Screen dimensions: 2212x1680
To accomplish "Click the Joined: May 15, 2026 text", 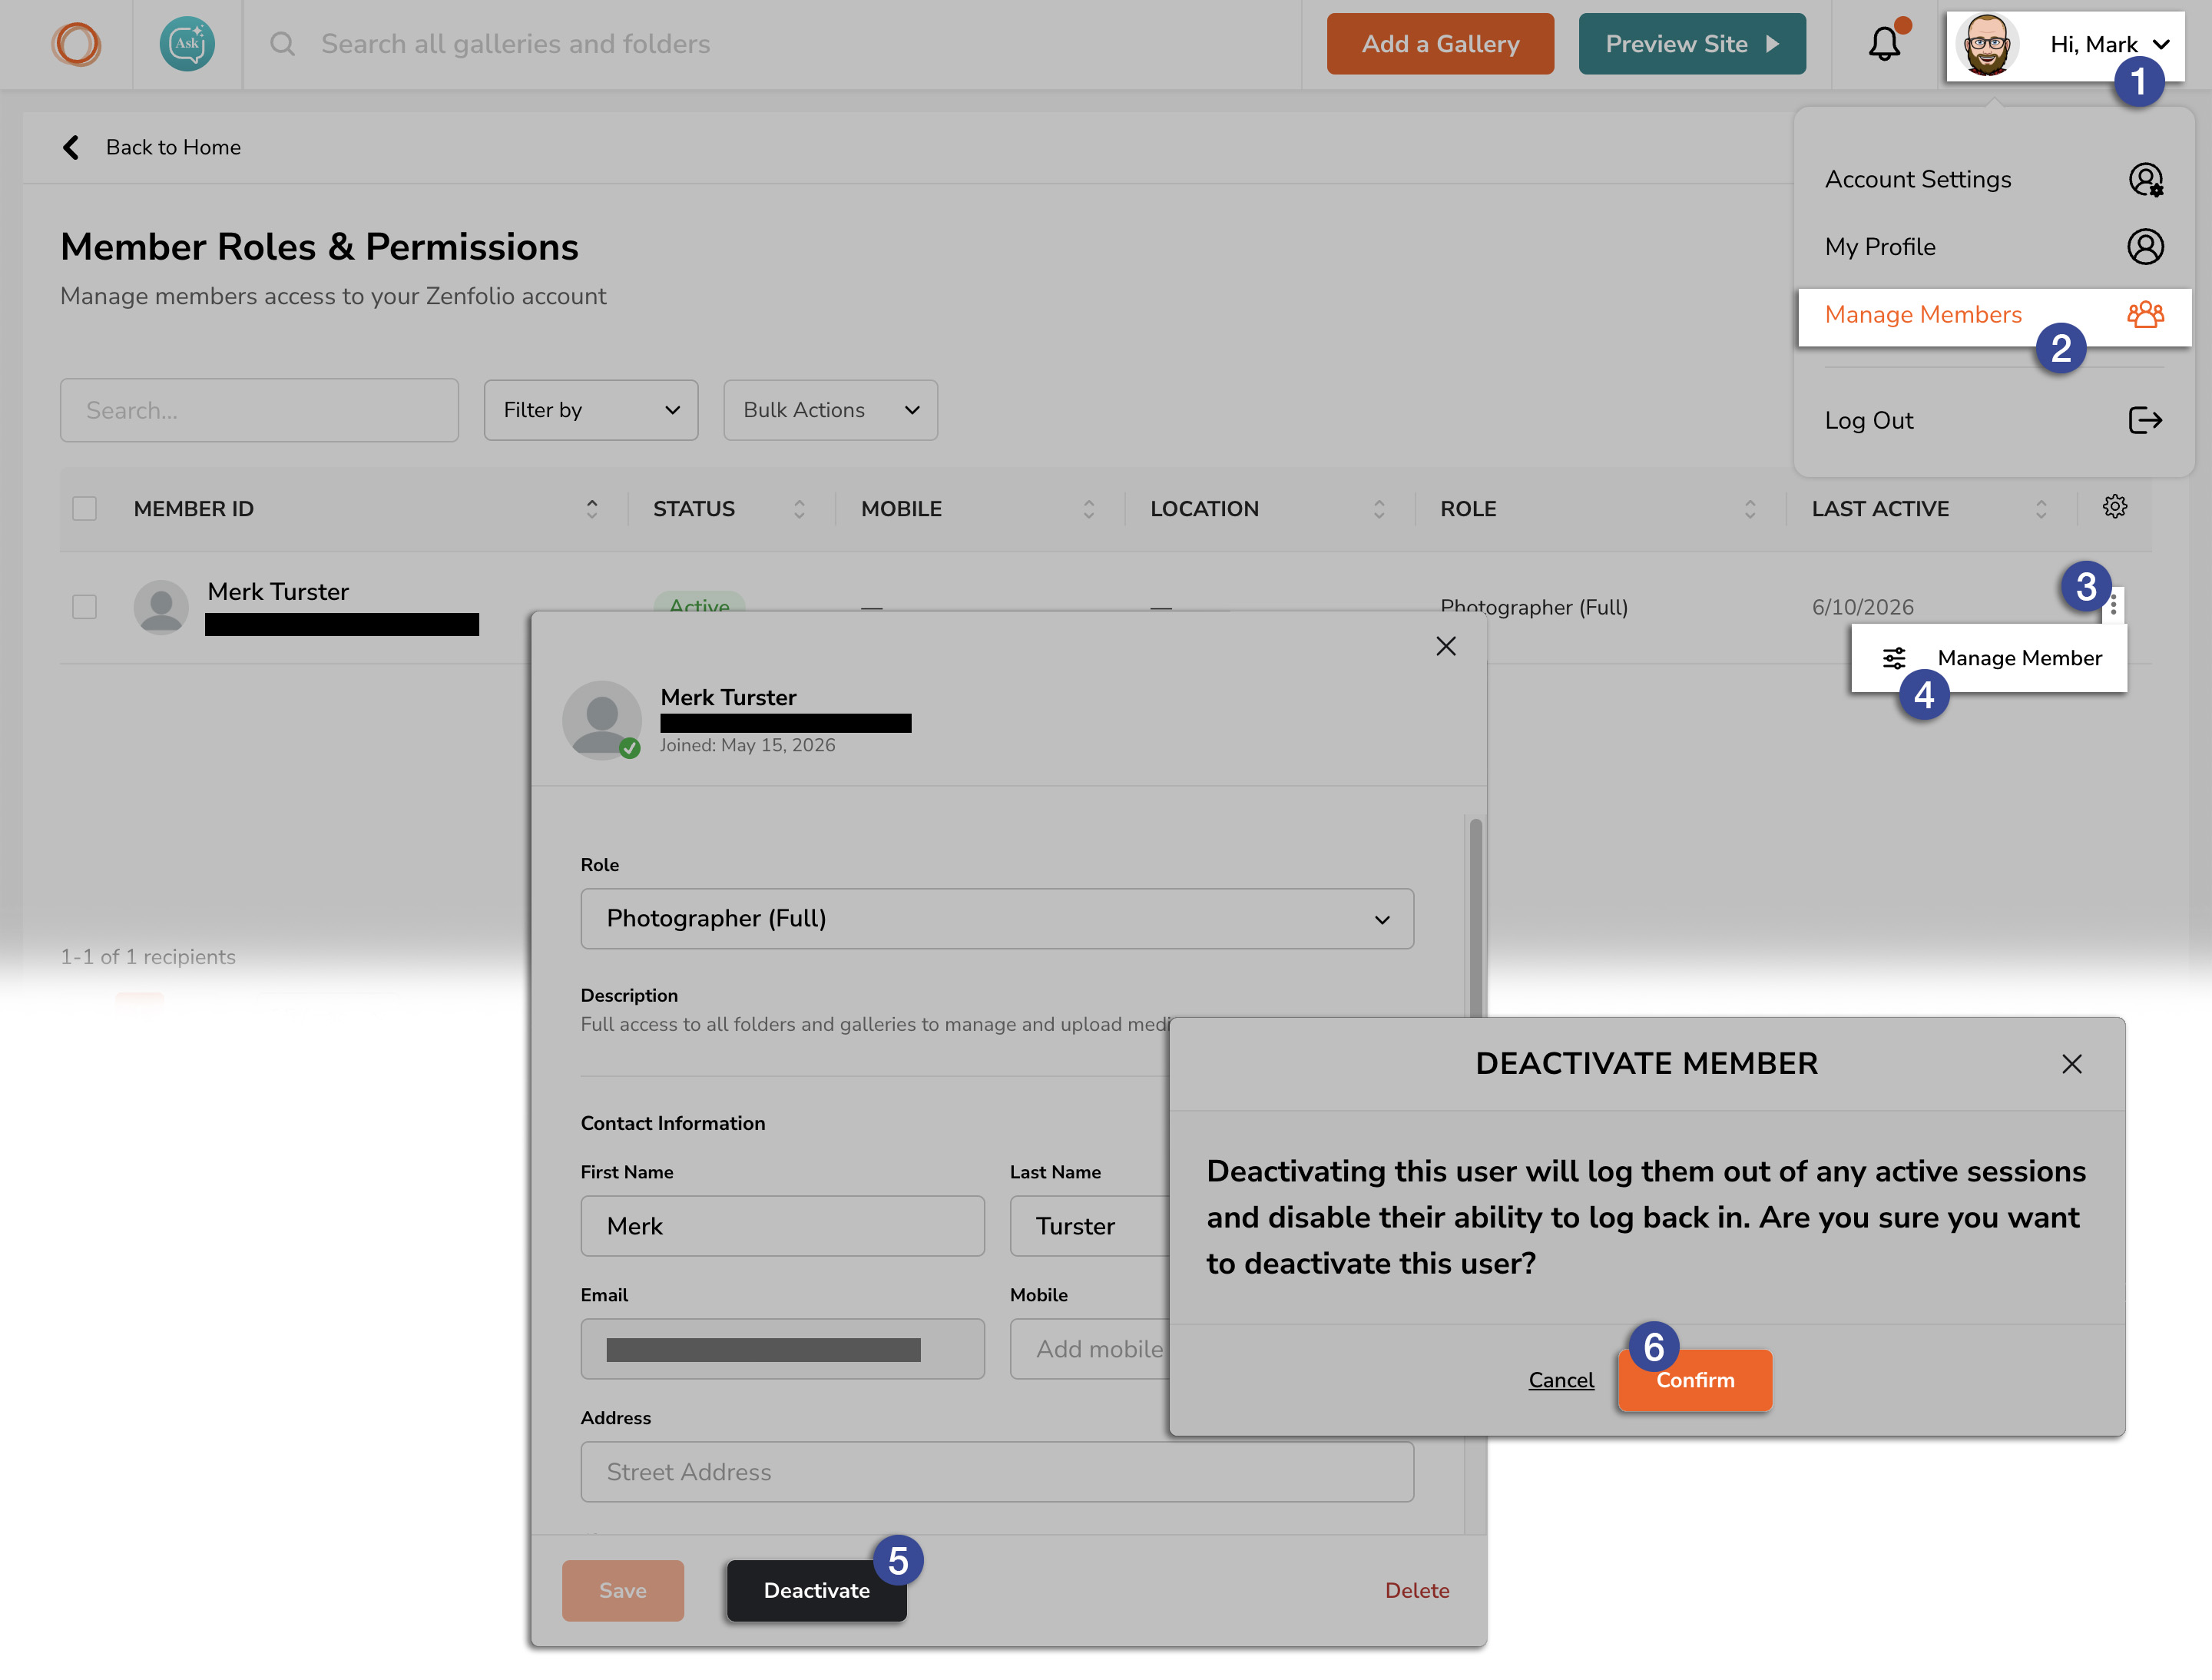I will pos(747,745).
